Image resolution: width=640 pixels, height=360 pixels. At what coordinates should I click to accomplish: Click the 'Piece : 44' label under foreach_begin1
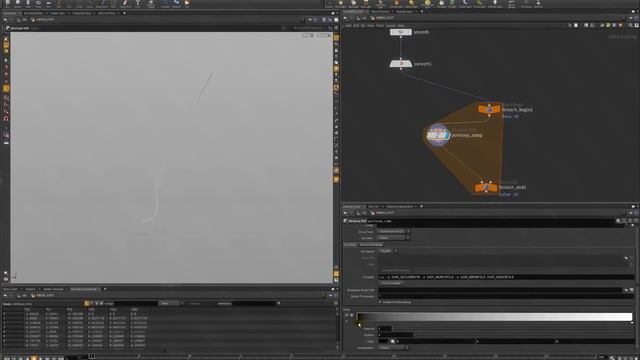point(510,116)
